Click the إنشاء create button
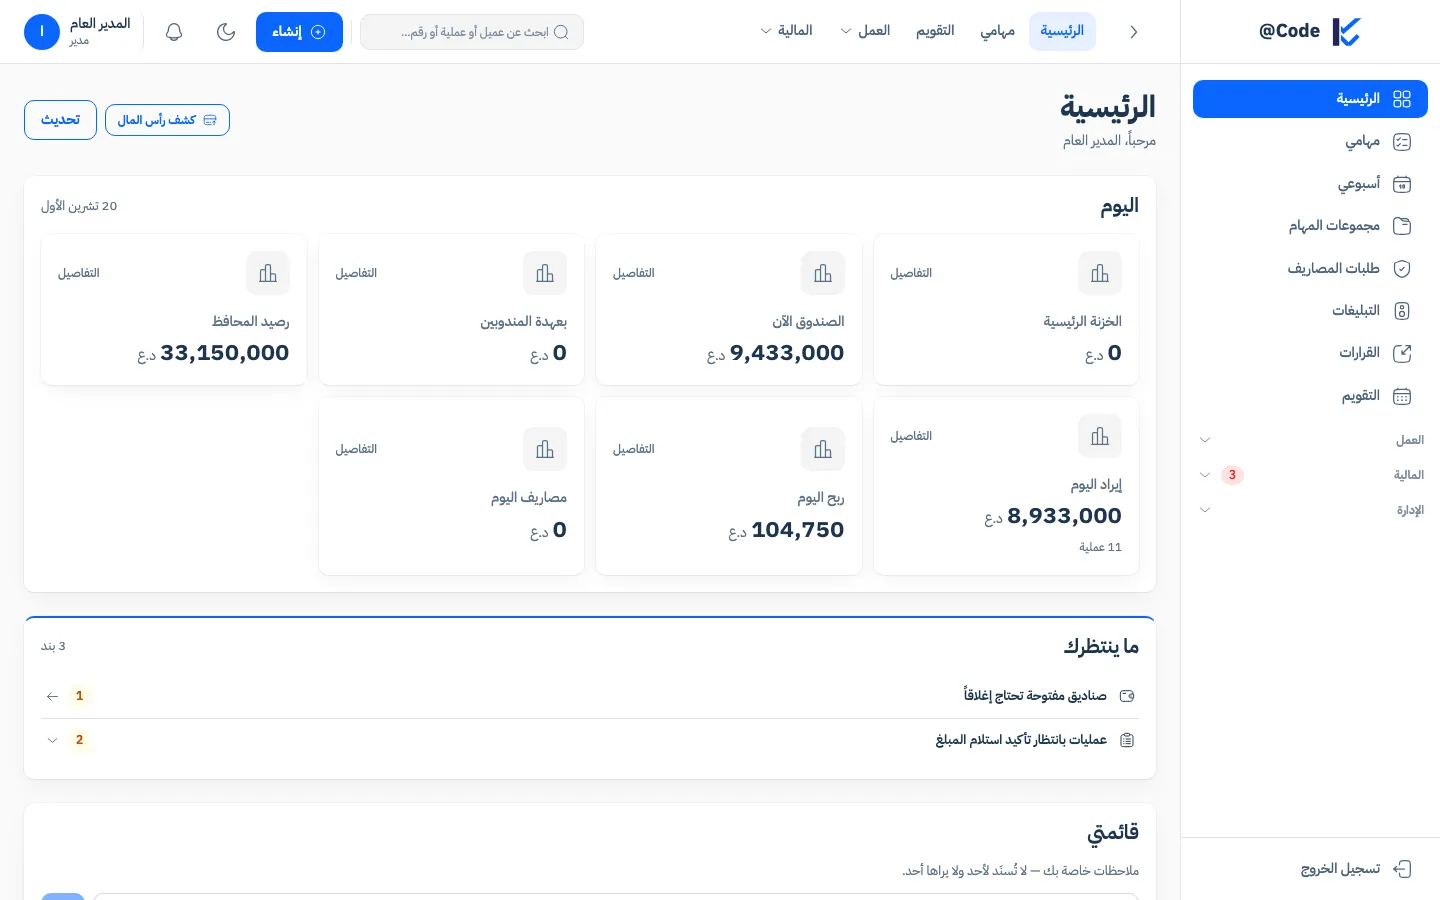 299,32
